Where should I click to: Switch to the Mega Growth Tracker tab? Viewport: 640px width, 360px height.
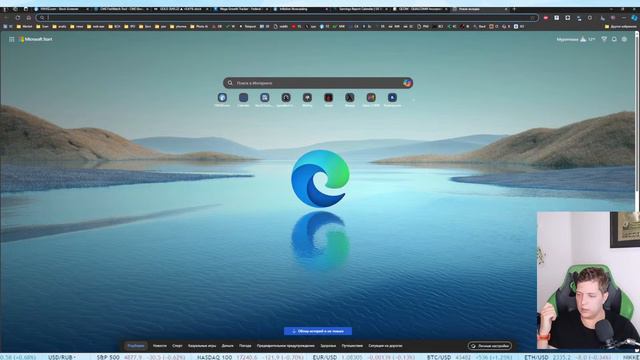(x=241, y=9)
